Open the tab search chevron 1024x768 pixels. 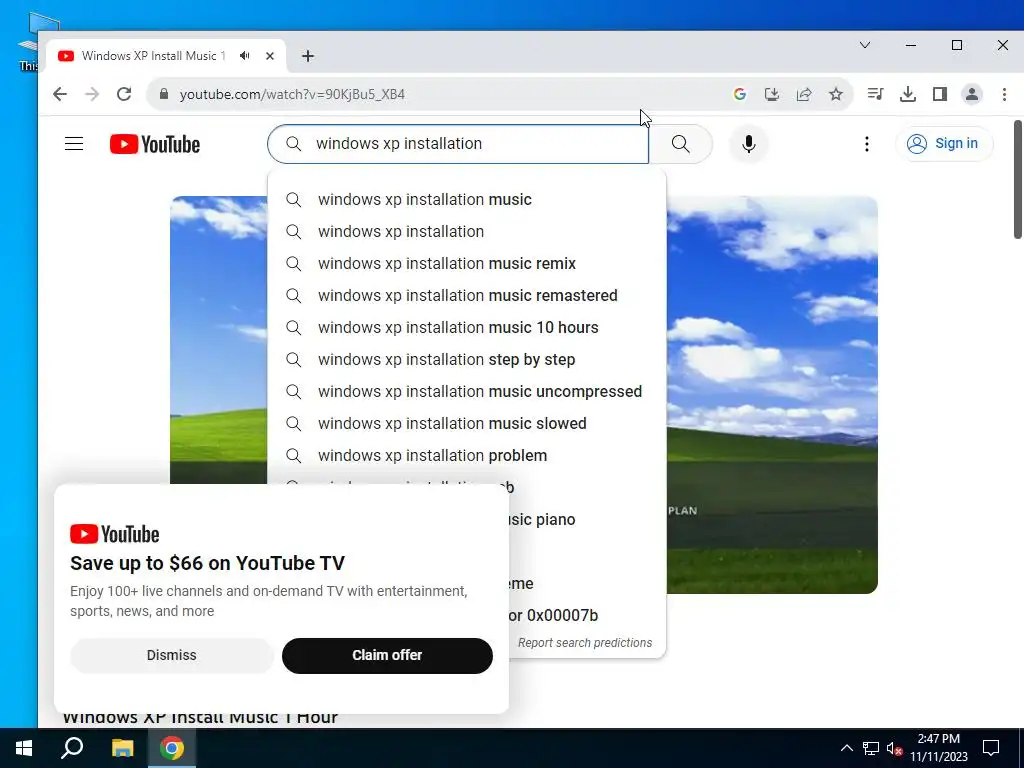coord(865,45)
